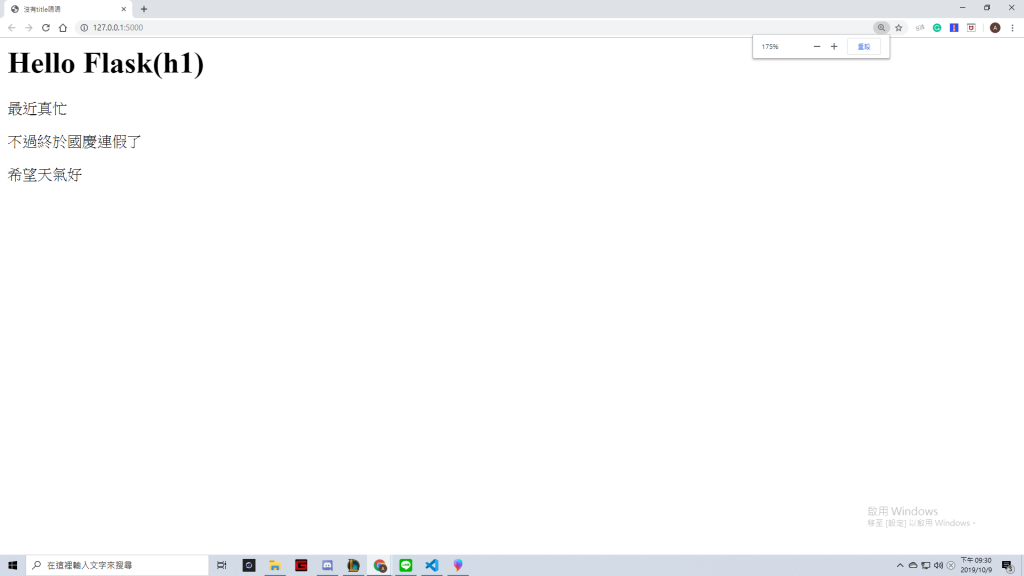Click the zoom magnifier icon in address bar
The width and height of the screenshot is (1024, 576).
tap(882, 27)
